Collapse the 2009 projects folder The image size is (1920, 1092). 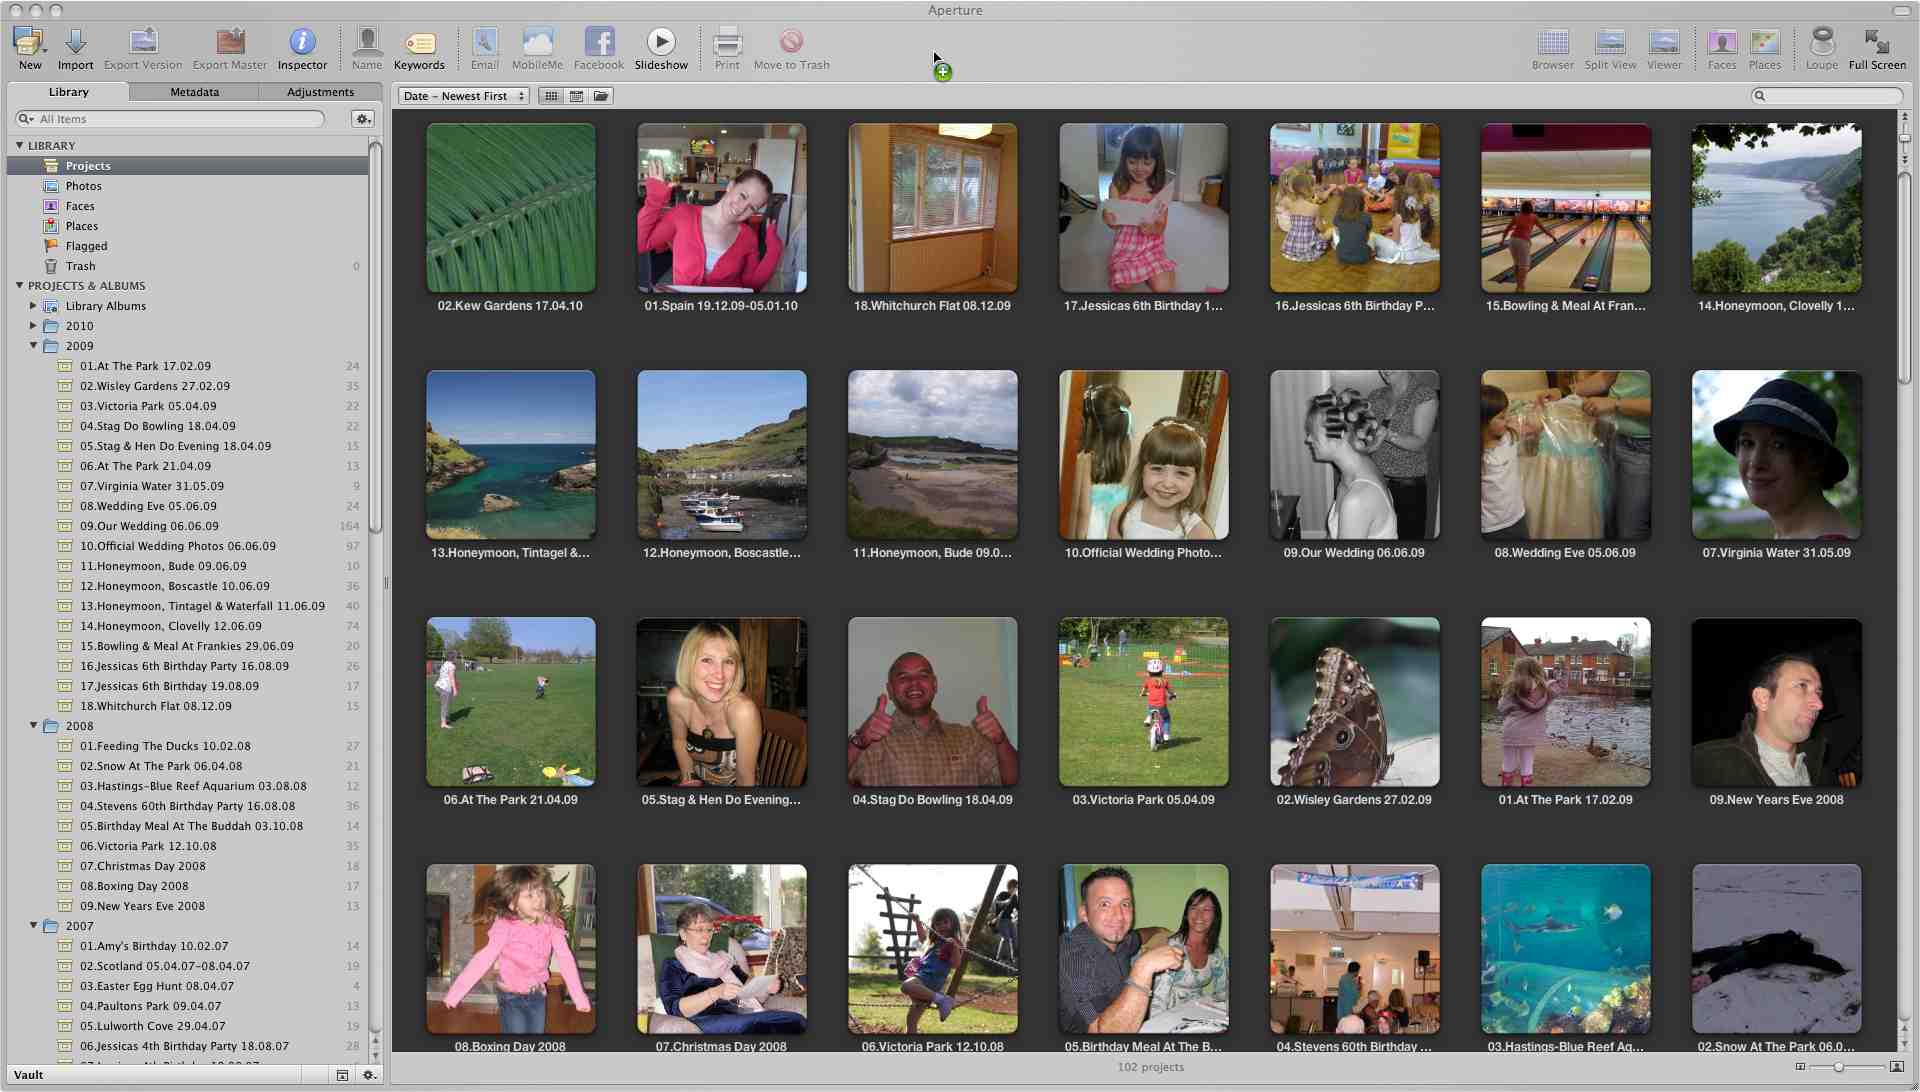(34, 346)
